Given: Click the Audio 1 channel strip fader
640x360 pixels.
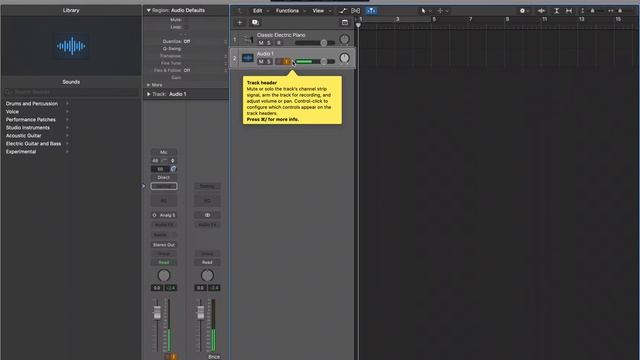Looking at the screenshot, I should point(157,313).
